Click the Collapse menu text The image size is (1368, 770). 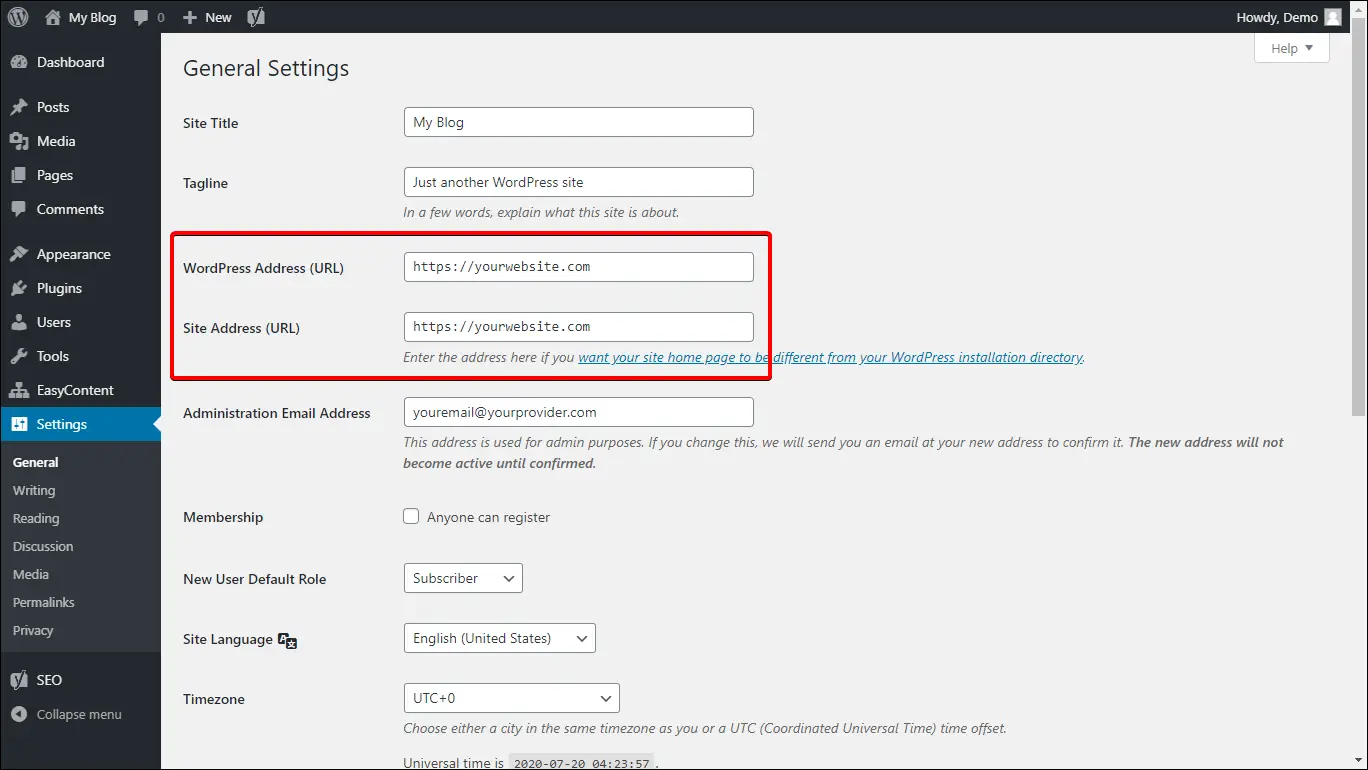[x=79, y=714]
